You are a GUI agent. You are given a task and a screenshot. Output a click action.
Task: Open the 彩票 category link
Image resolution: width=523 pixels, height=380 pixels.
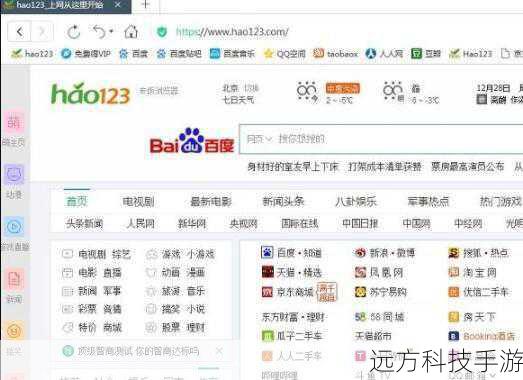click(x=87, y=309)
